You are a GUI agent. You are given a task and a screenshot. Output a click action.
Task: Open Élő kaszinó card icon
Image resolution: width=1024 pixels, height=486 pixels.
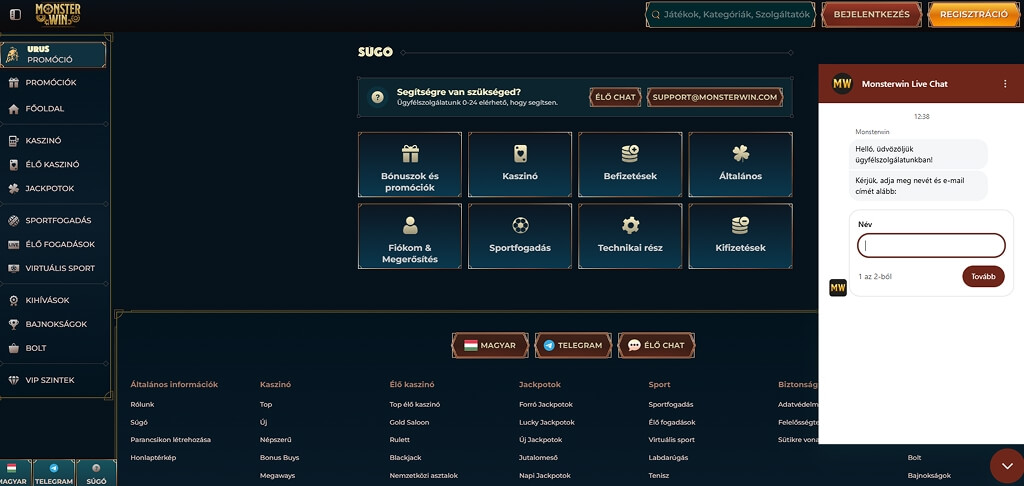(13, 165)
